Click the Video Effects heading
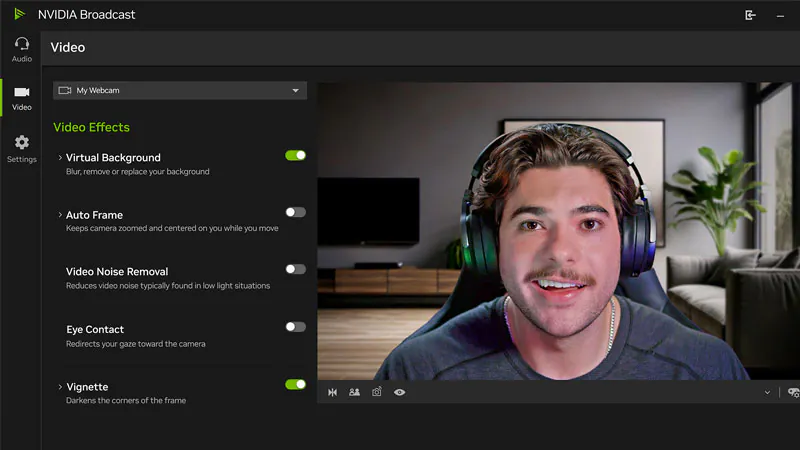Viewport: 800px width, 450px height. [x=91, y=127]
